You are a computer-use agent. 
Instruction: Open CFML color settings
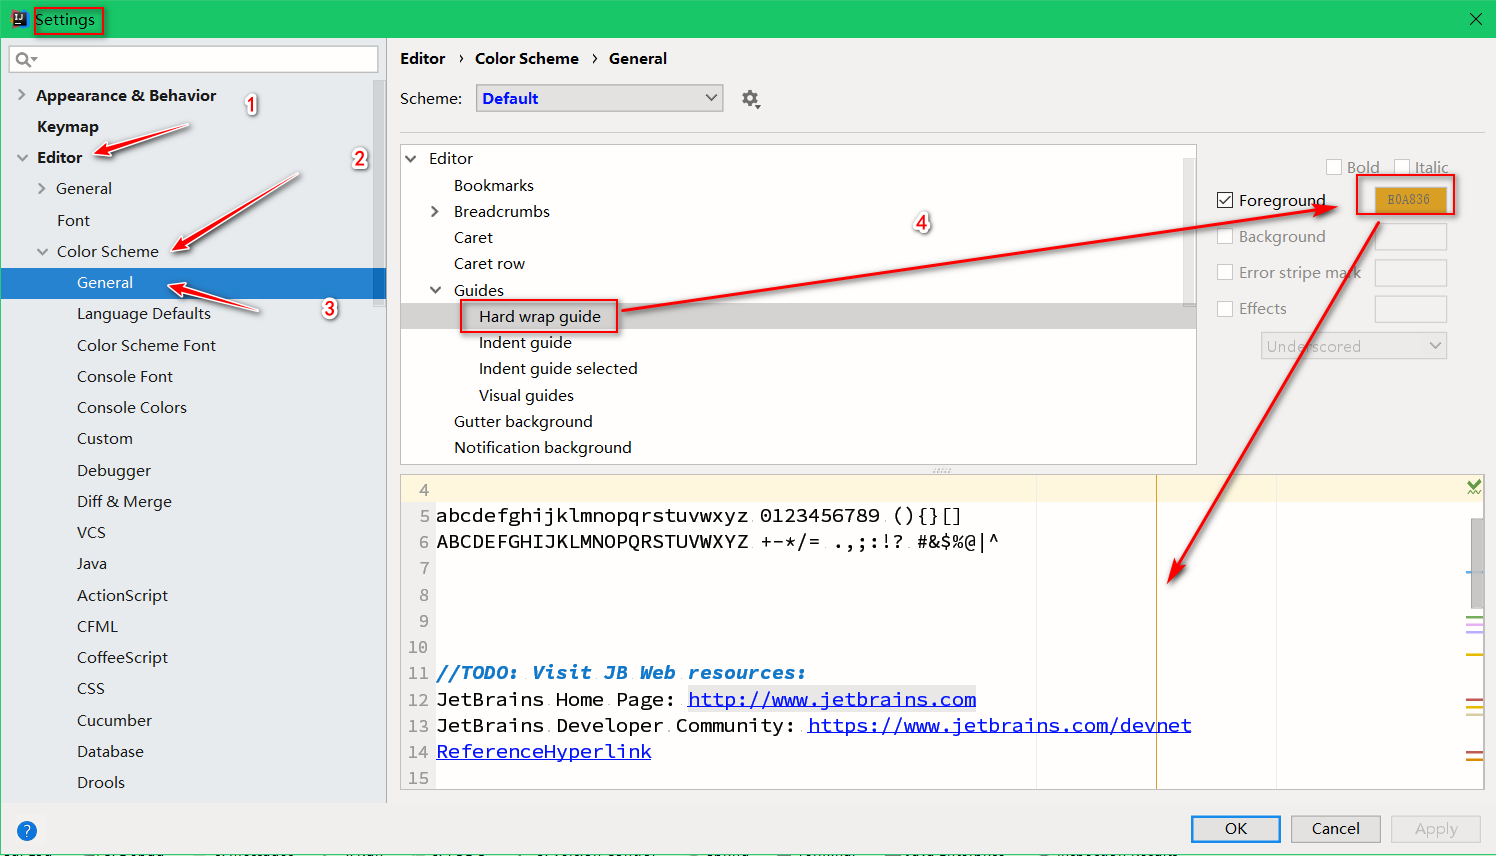tap(97, 626)
